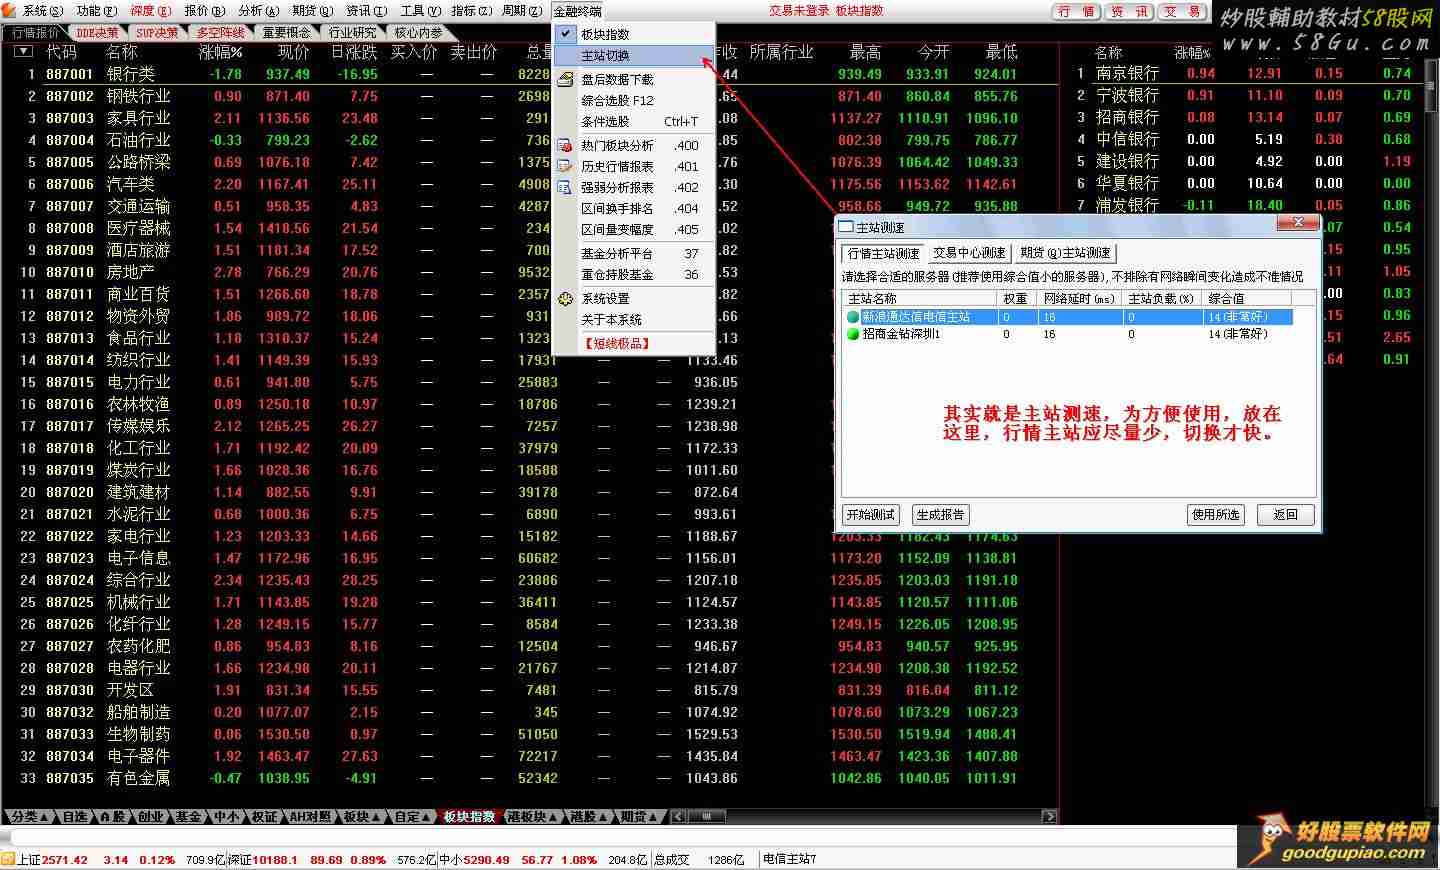Expand the 港股 bottom tab arrow
The image size is (1440, 870).
click(x=602, y=817)
